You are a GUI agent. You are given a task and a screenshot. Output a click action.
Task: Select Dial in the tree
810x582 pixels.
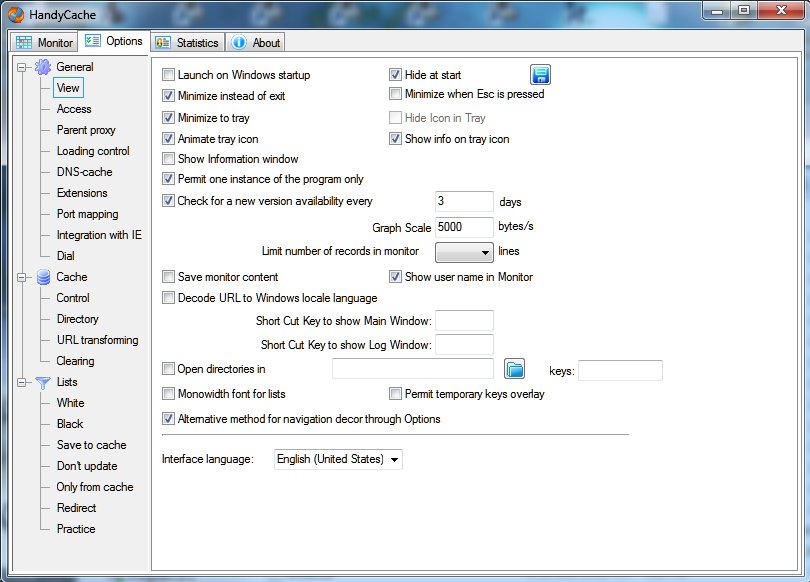click(66, 256)
